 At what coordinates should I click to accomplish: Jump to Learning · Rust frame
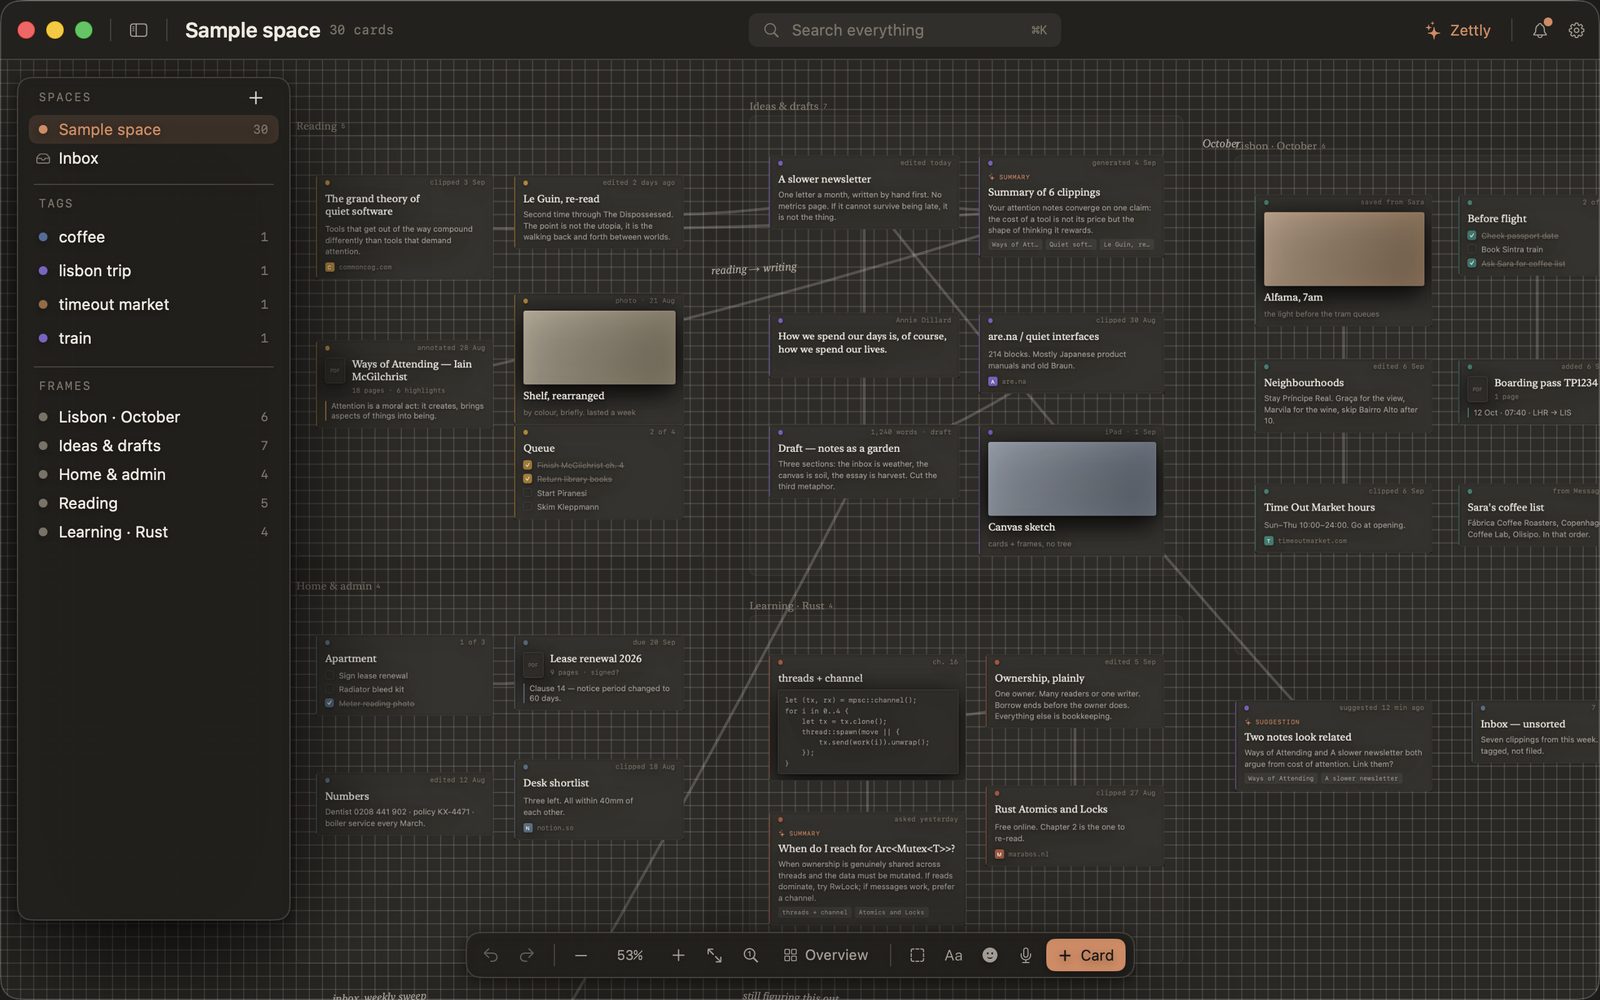[x=153, y=532]
